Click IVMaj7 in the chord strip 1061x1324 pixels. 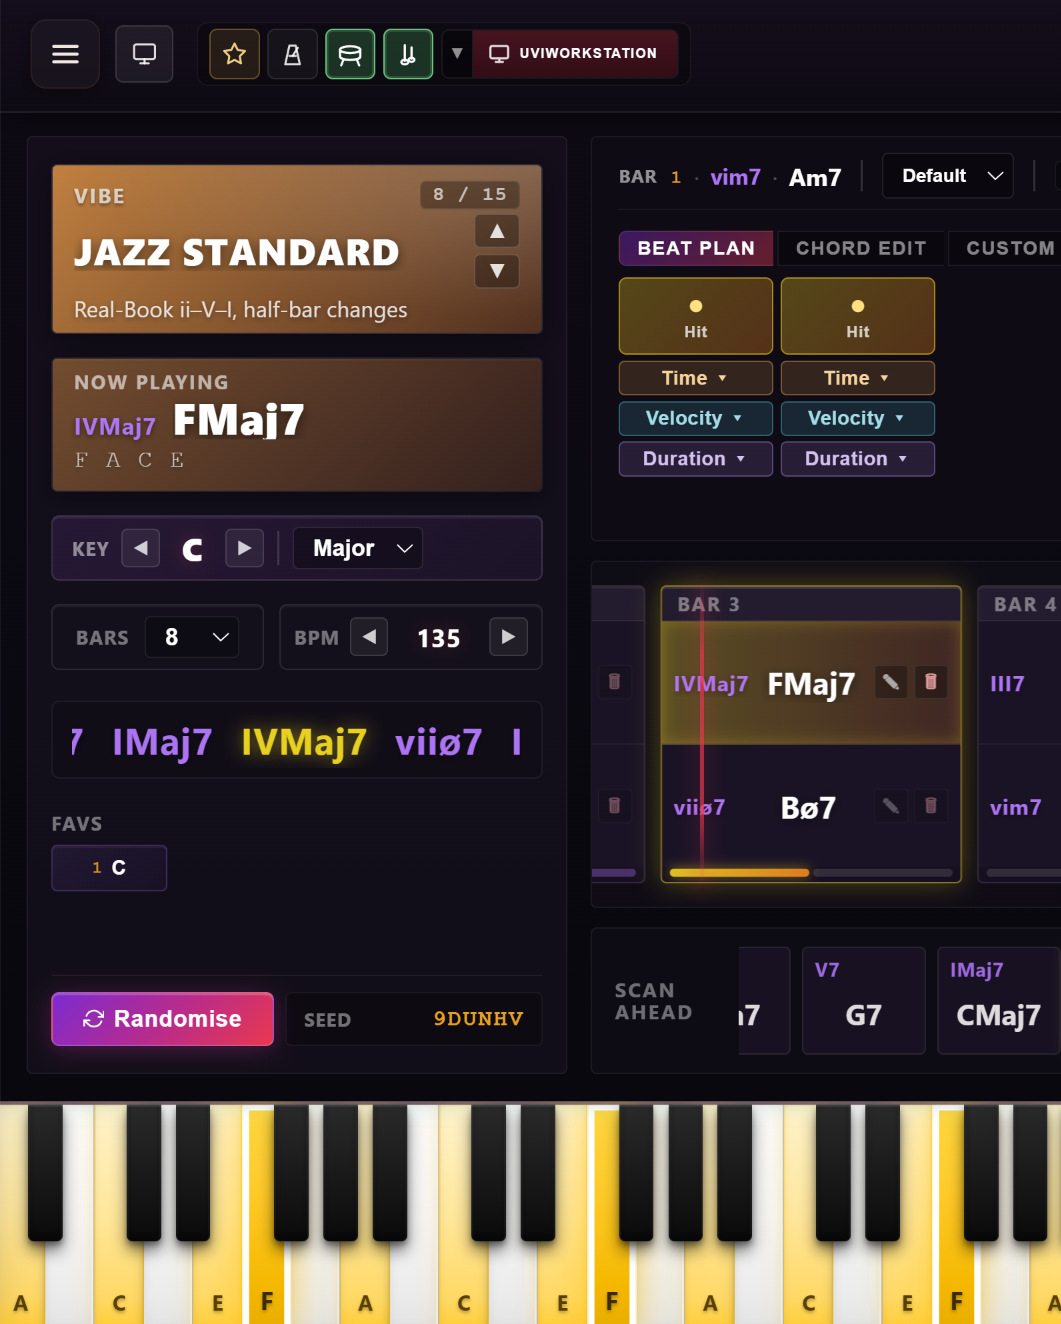pyautogui.click(x=304, y=742)
